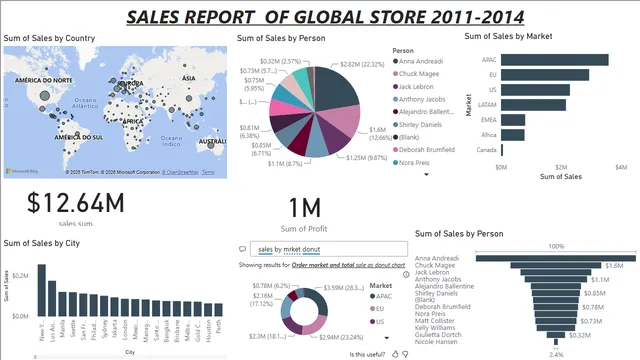
Task: Select APAC color dot in Market legend
Action: [372, 296]
